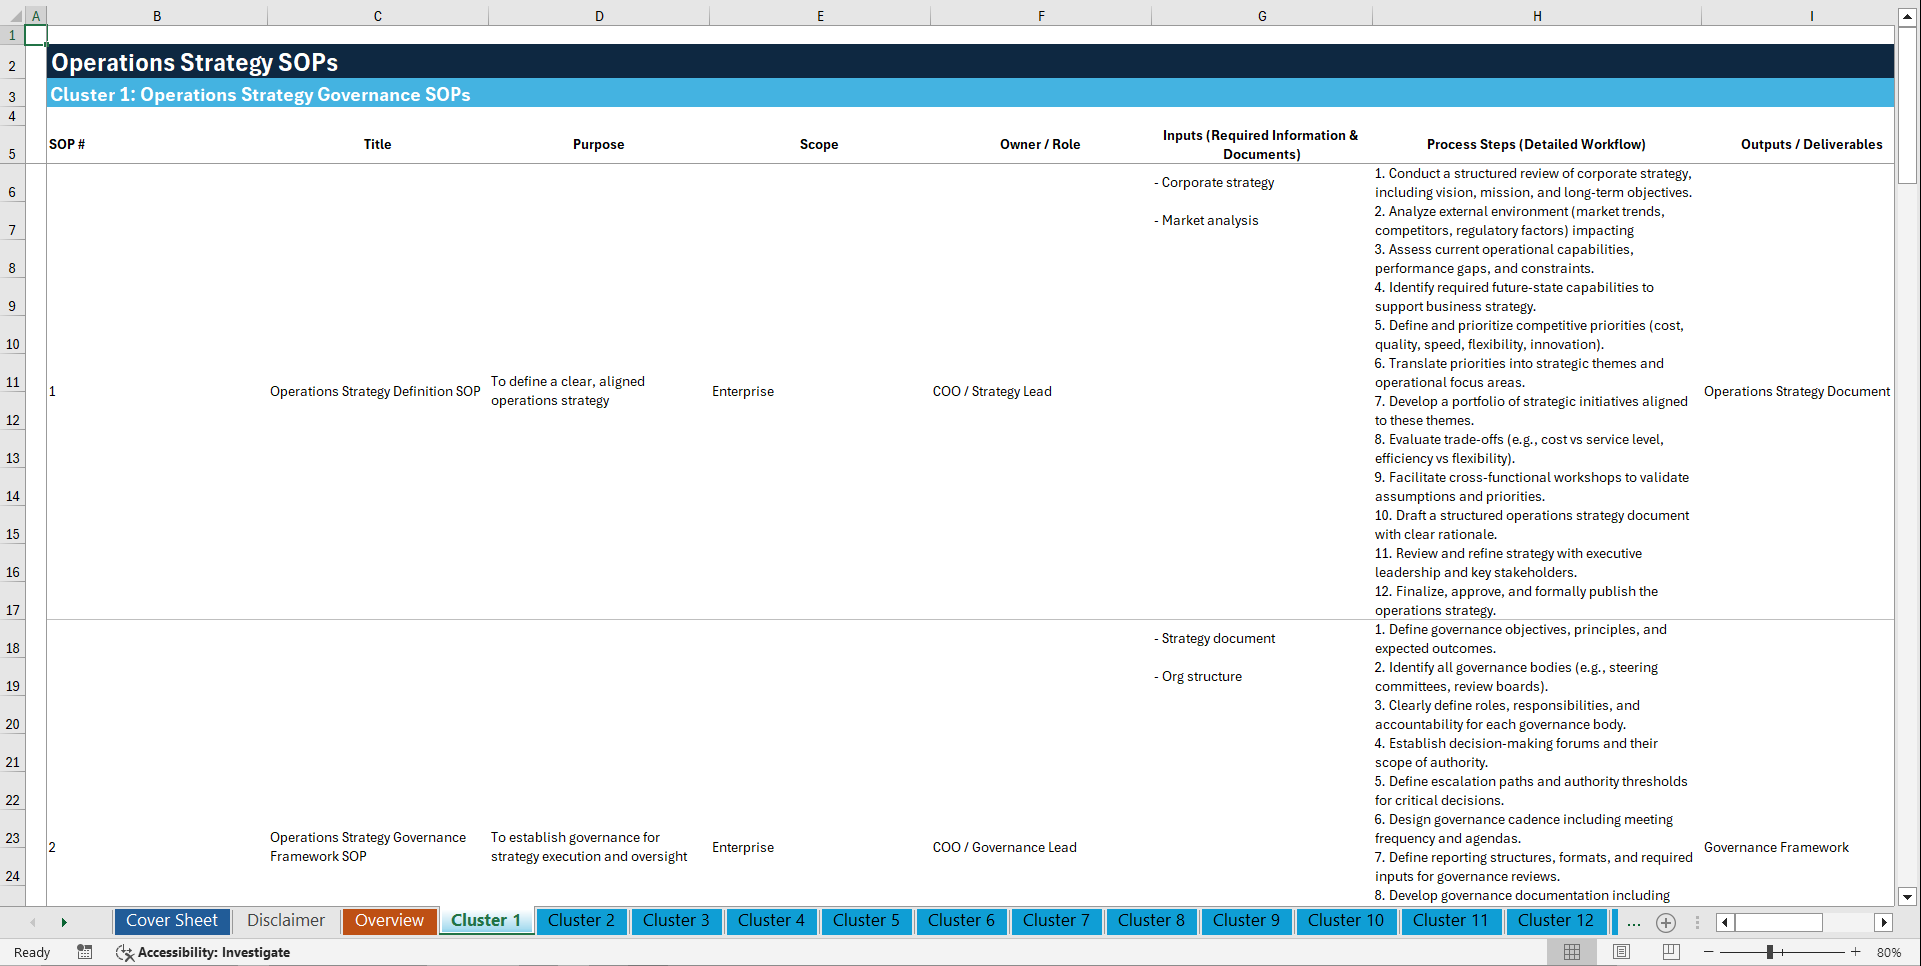Open the Overview sheet tab
This screenshot has width=1921, height=966.
pos(389,921)
